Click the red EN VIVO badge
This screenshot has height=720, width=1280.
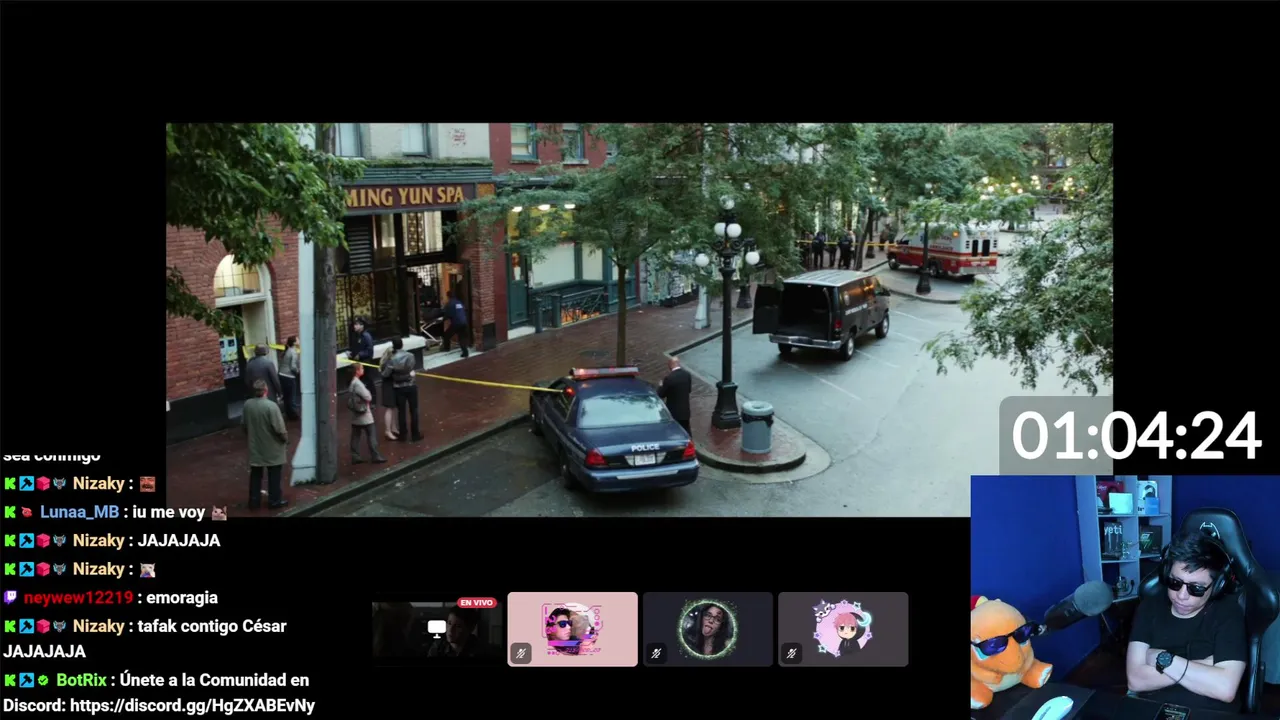[477, 603]
